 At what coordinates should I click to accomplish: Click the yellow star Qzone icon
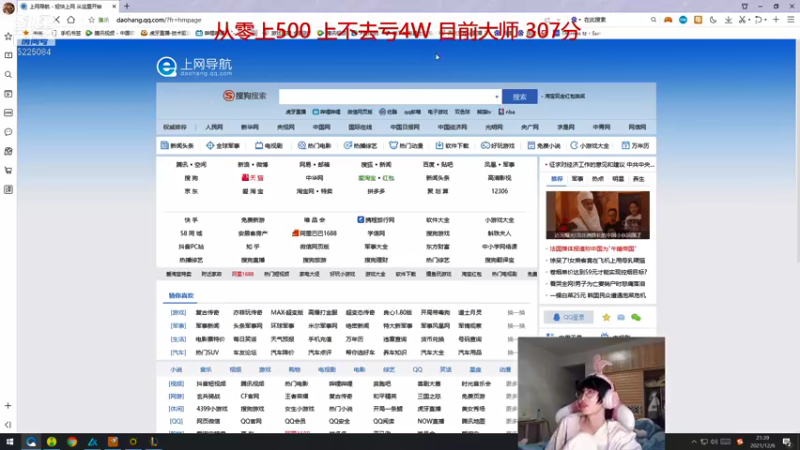[x=606, y=317]
